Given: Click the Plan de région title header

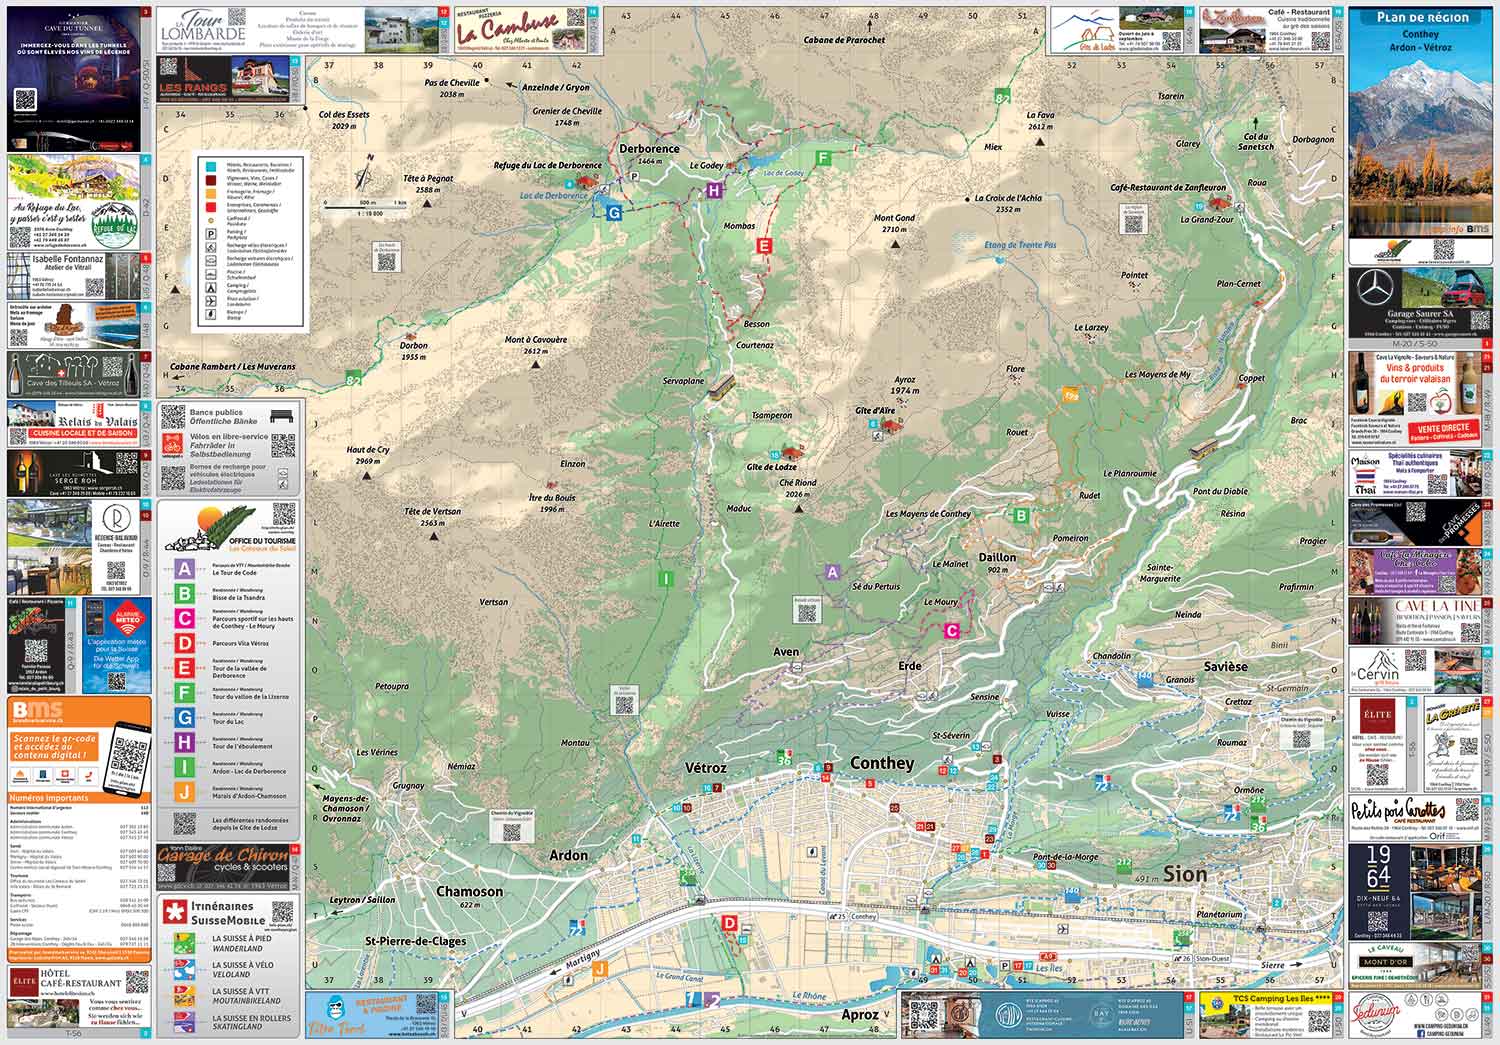Looking at the screenshot, I should (1421, 17).
